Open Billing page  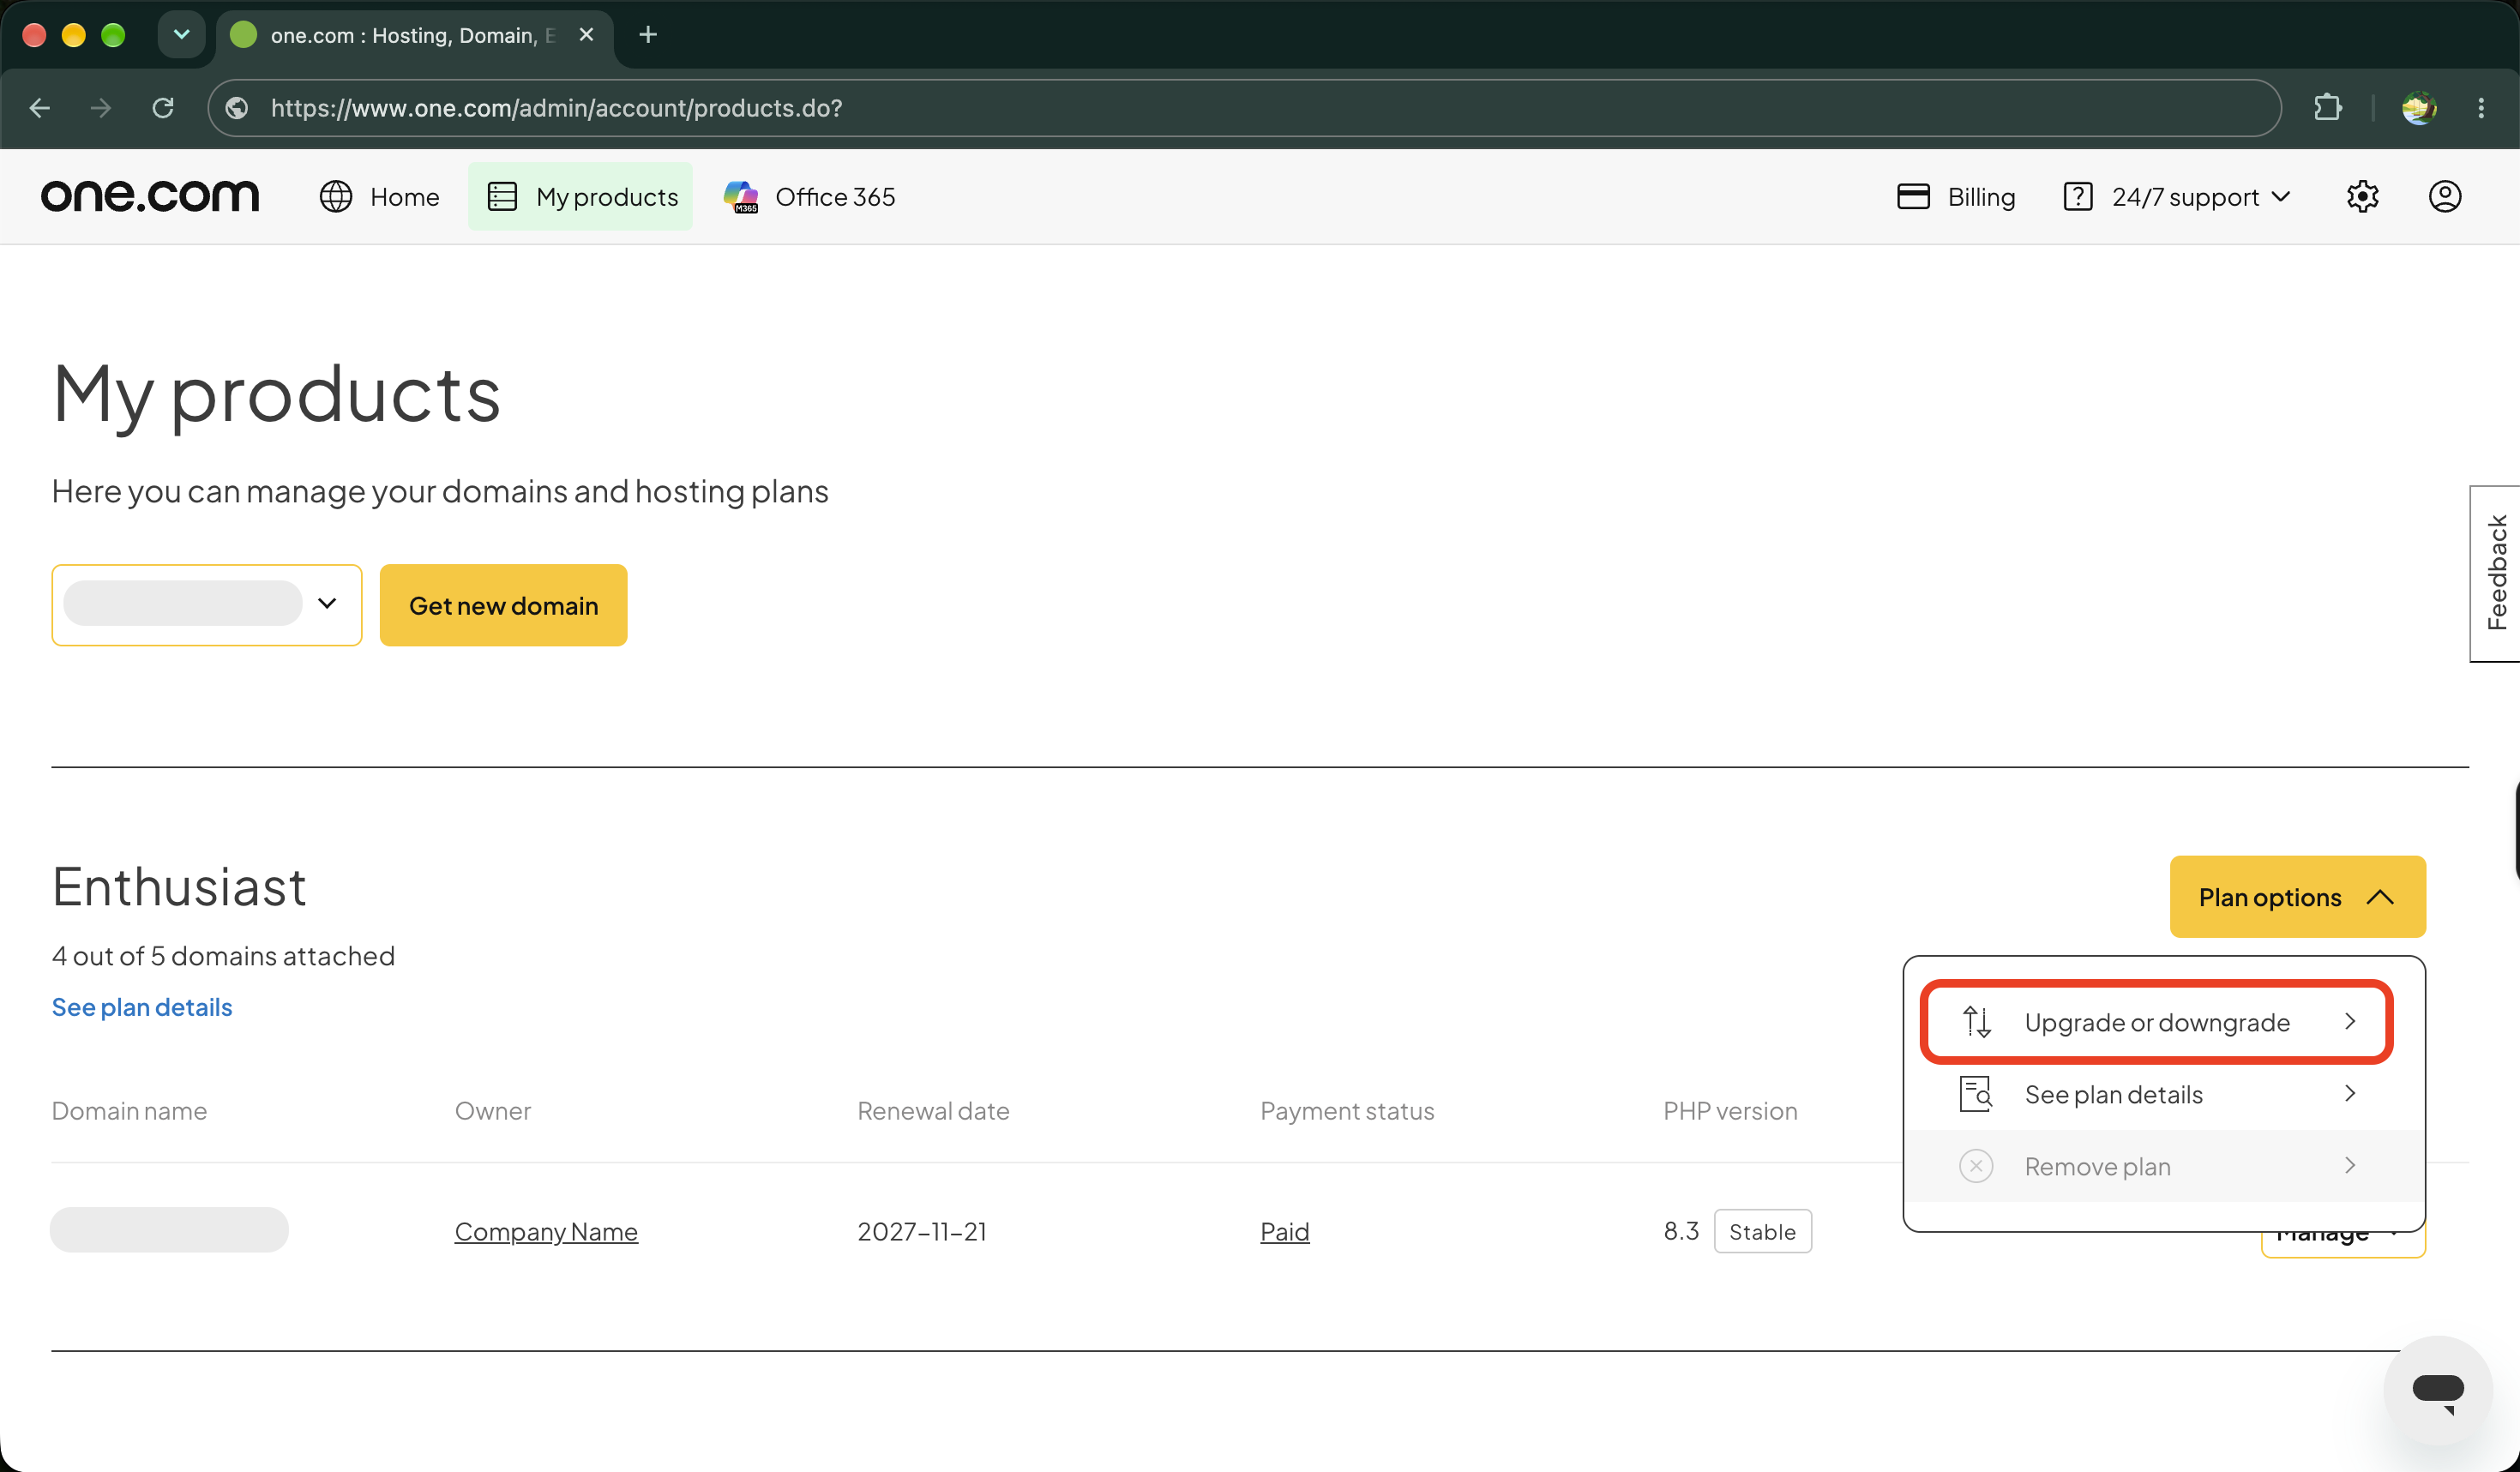1955,197
